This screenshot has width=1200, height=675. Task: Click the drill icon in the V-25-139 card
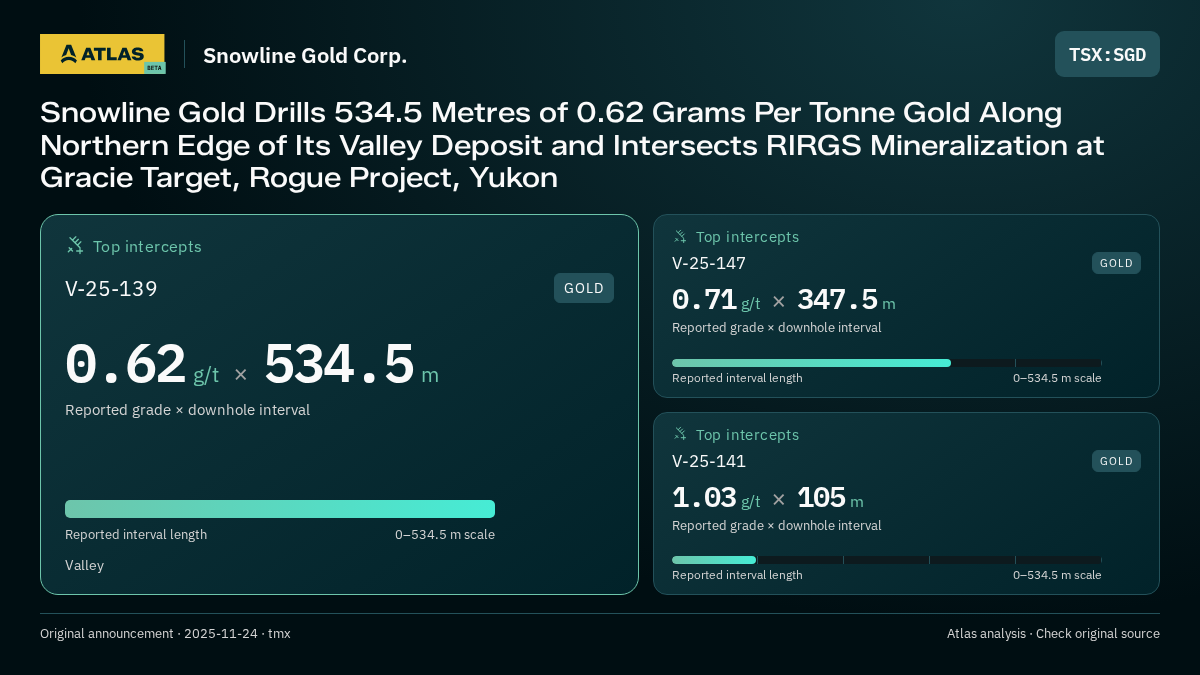point(75,246)
